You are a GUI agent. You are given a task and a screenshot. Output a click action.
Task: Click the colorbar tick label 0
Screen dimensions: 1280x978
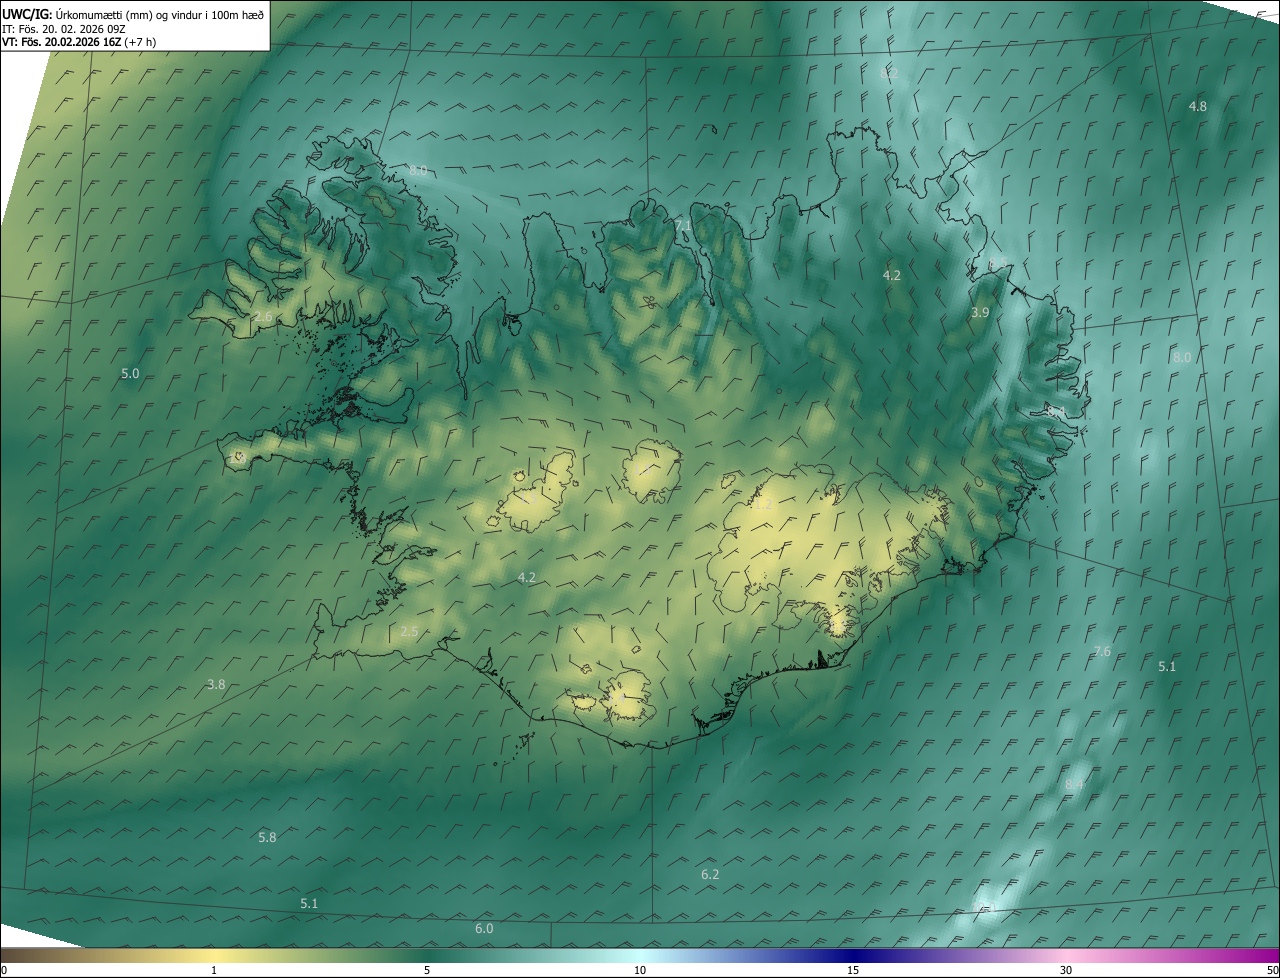click(x=4, y=970)
